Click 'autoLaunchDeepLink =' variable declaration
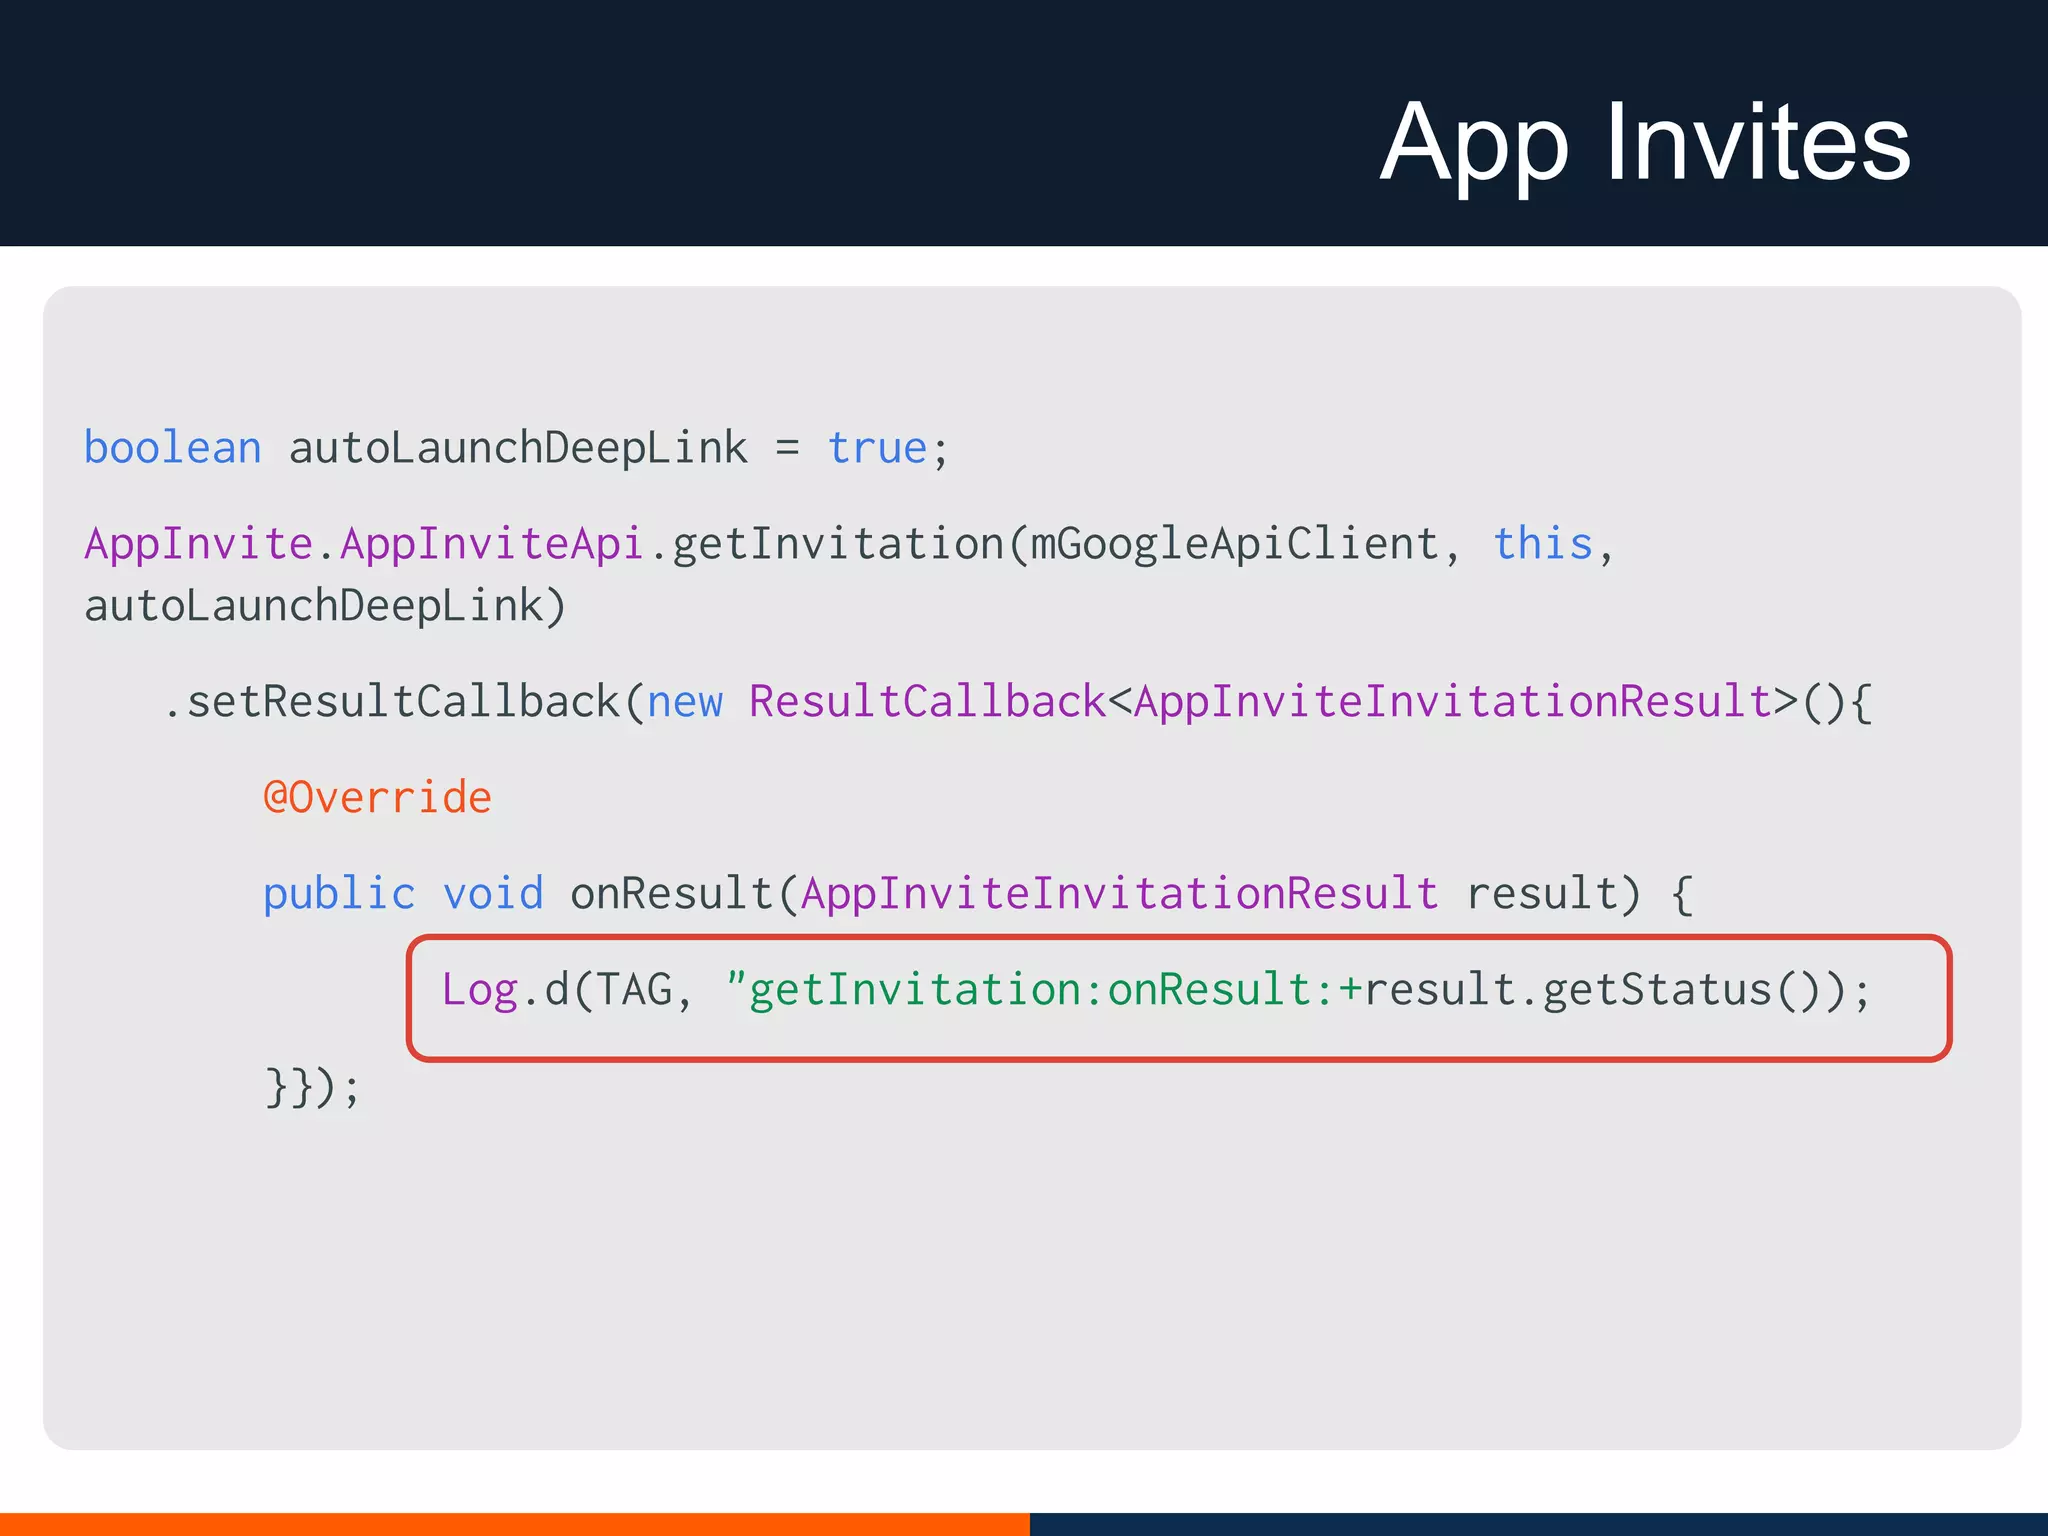The height and width of the screenshot is (1536, 2048). (x=545, y=448)
